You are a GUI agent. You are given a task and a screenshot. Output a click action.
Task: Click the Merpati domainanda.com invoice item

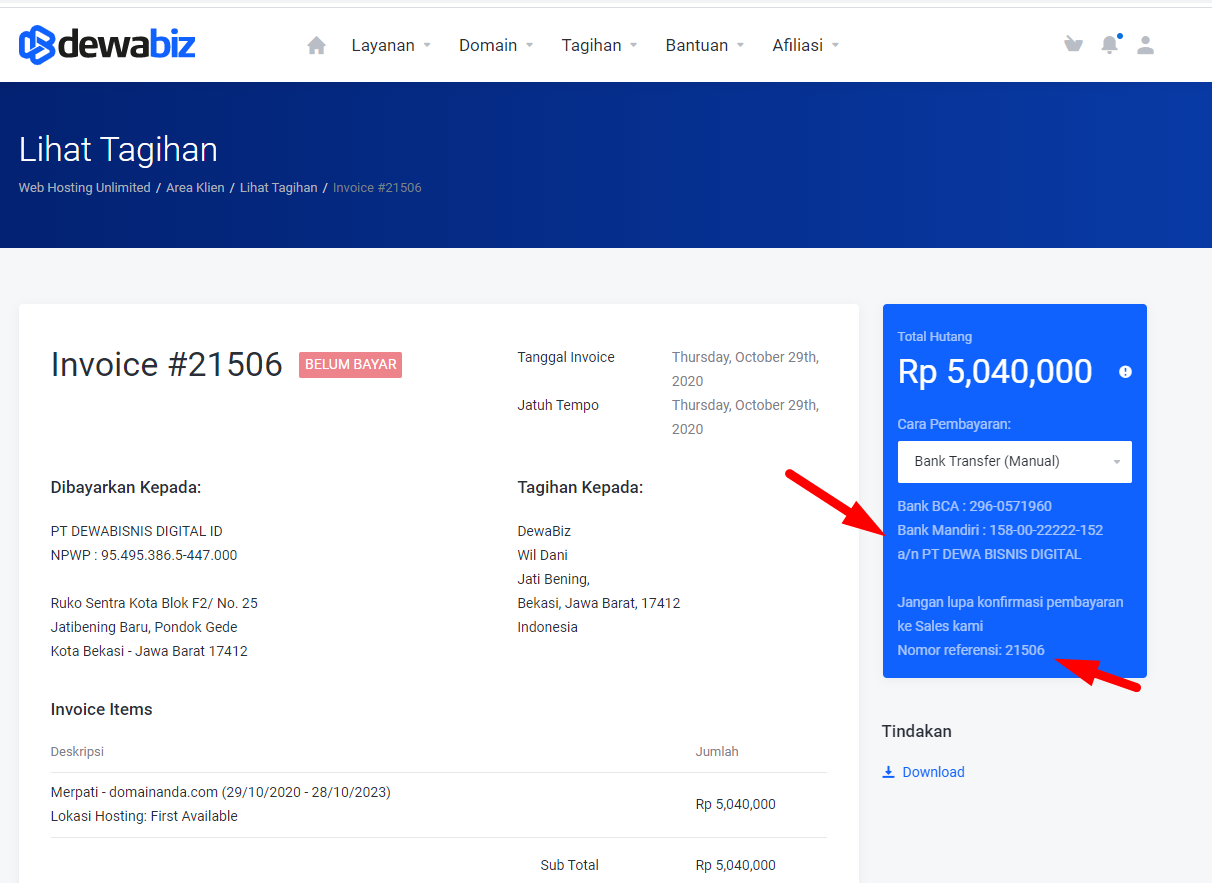220,792
